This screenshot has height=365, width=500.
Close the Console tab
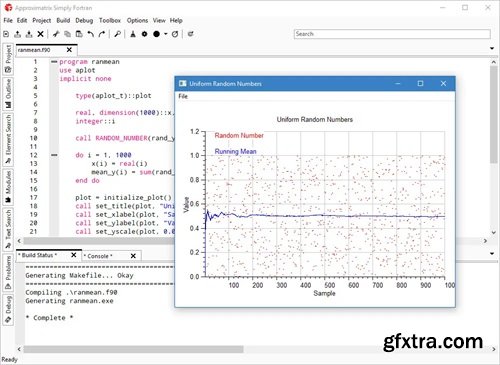click(133, 256)
